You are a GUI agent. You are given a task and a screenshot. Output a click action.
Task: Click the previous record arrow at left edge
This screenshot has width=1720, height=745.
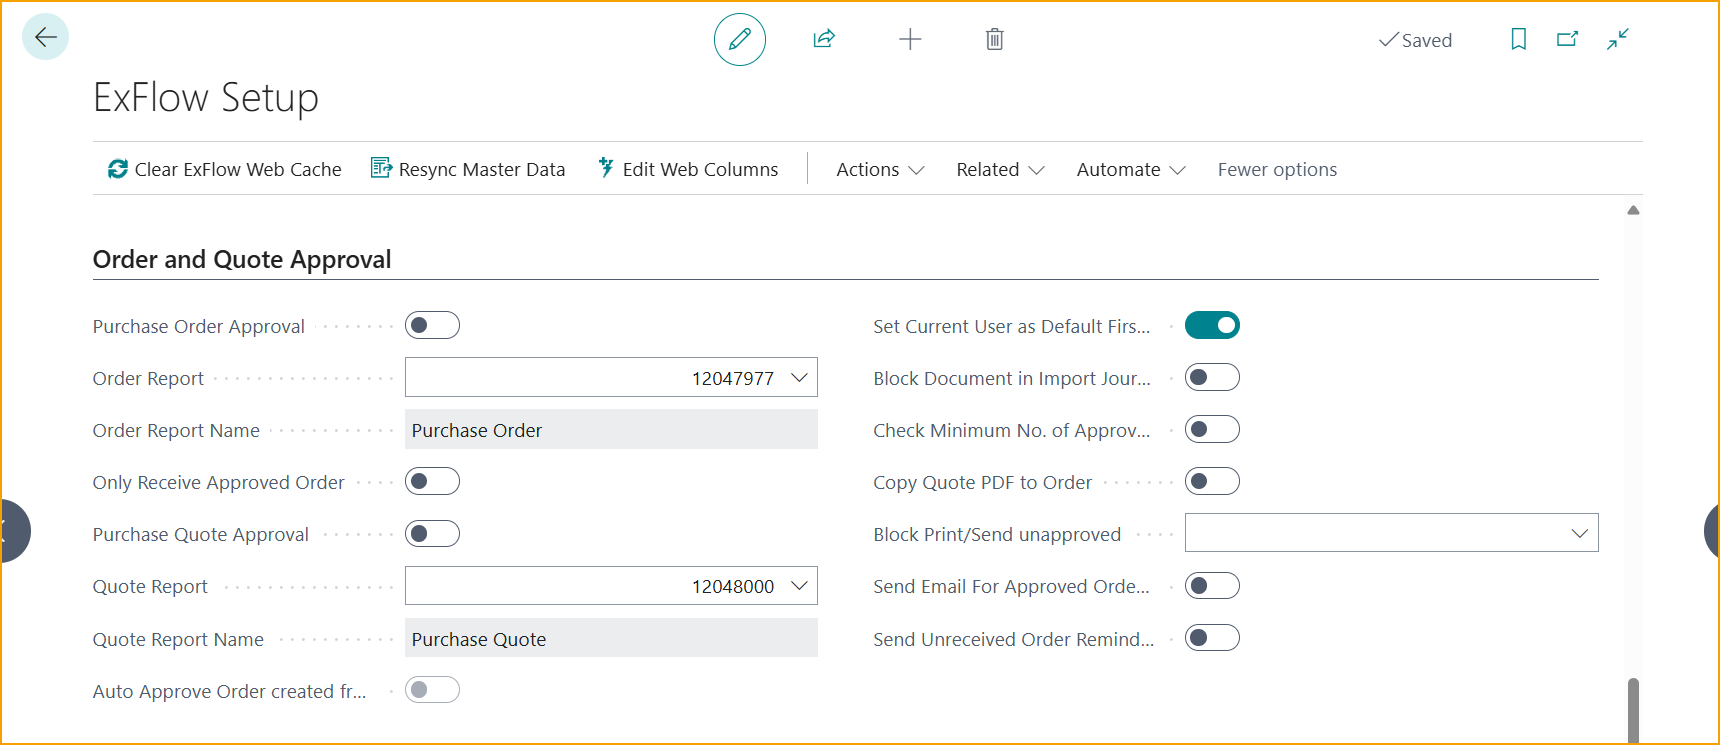click(x=14, y=531)
